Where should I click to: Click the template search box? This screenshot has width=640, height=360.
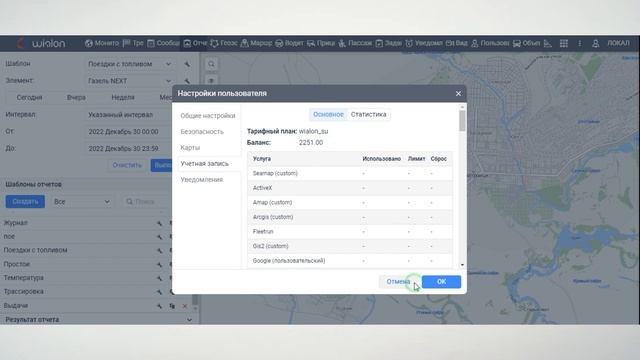point(147,202)
